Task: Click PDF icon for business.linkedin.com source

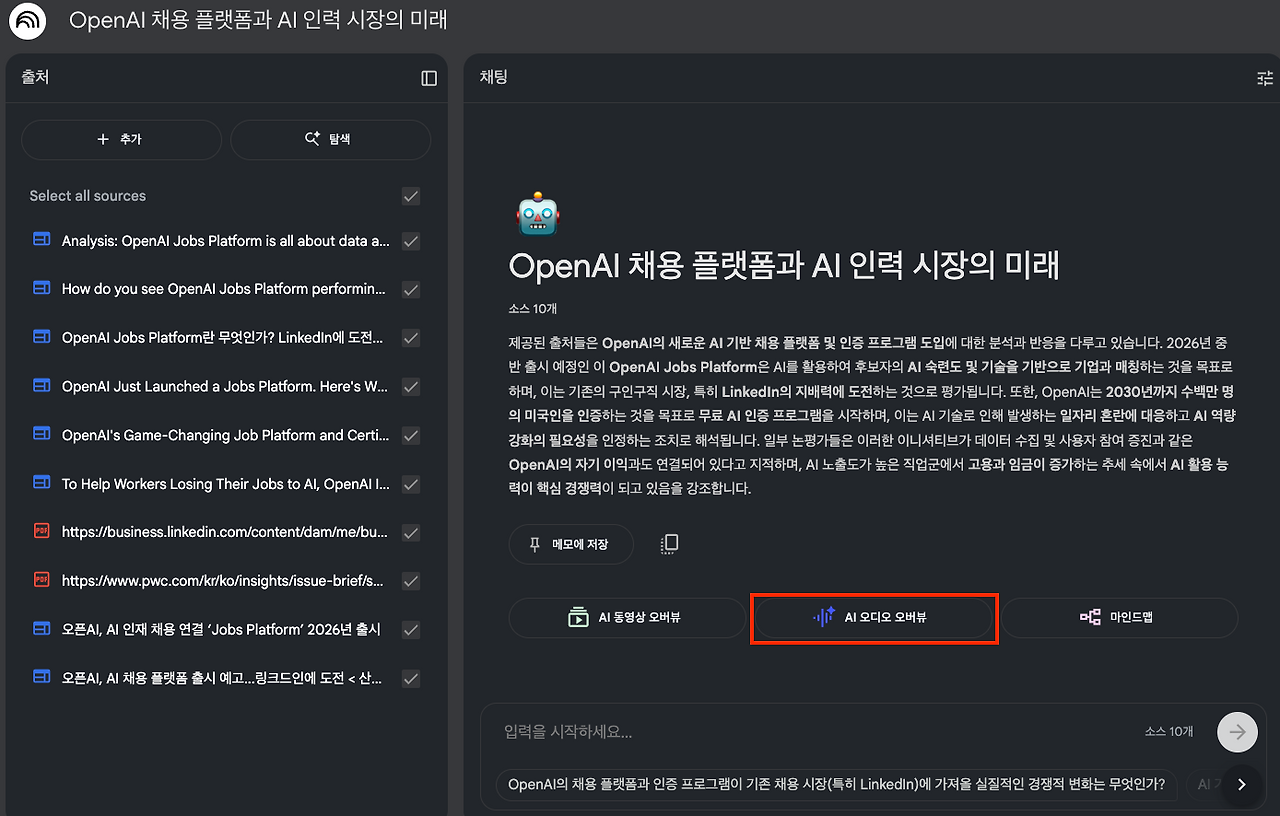Action: pyautogui.click(x=41, y=532)
